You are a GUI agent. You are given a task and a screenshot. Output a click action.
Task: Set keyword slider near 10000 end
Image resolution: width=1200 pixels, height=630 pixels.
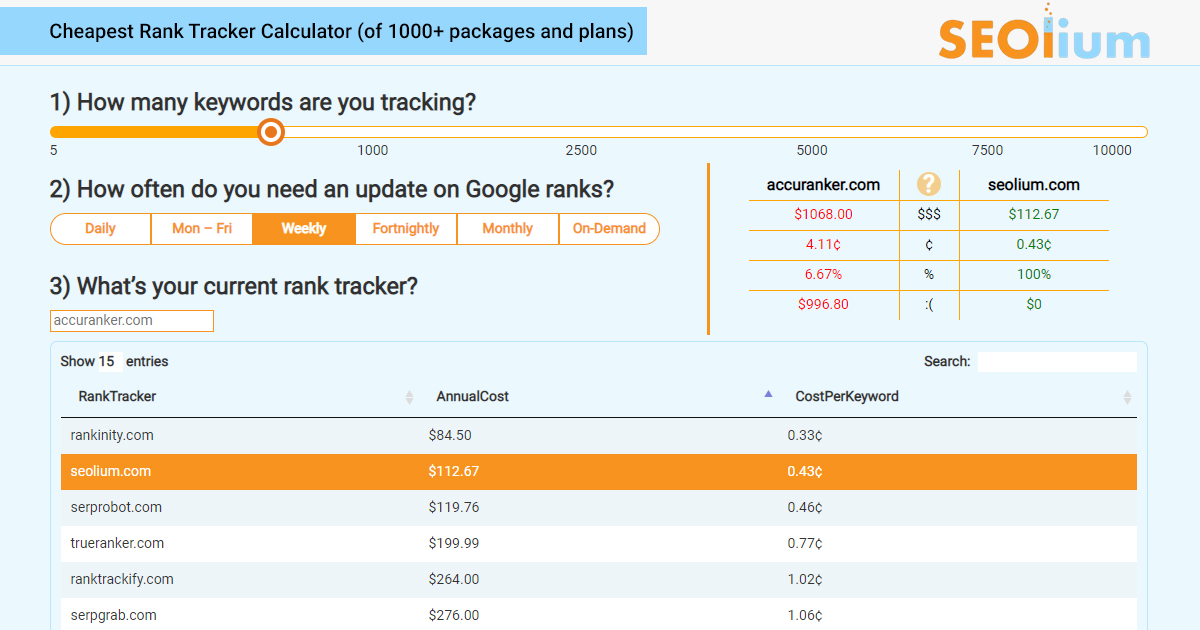click(x=1142, y=132)
